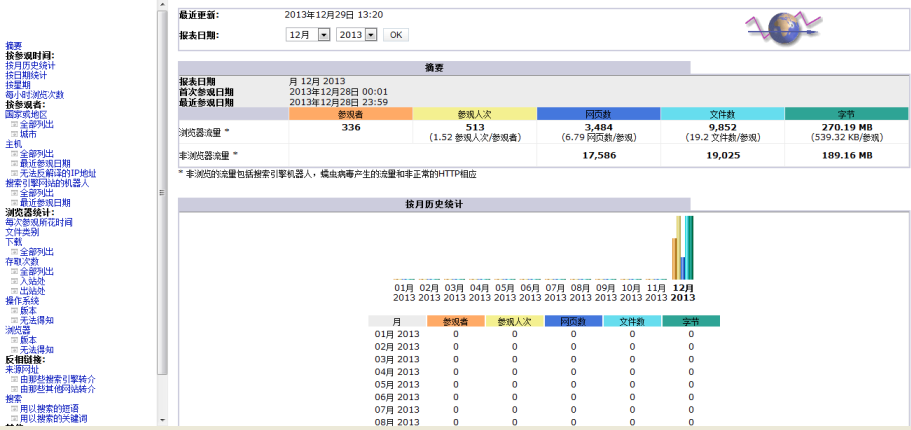Open the month dropdown showing 12月
This screenshot has width=911, height=430.
(308, 35)
